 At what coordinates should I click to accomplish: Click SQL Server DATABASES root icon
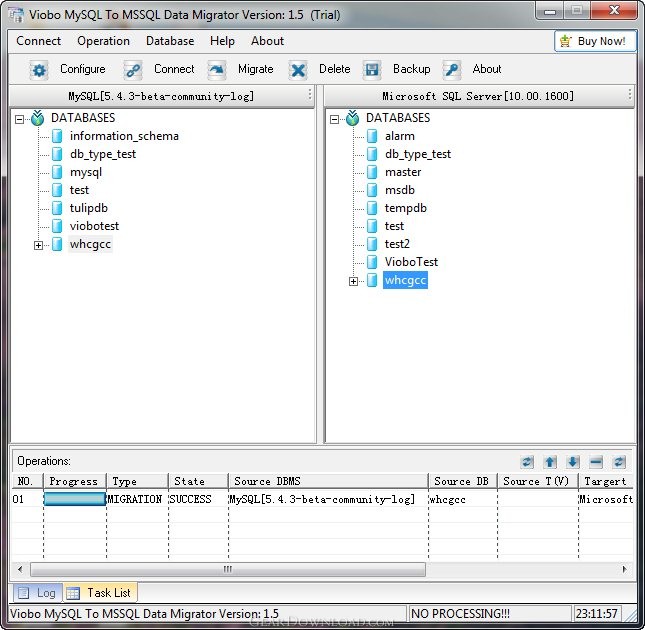pos(353,118)
